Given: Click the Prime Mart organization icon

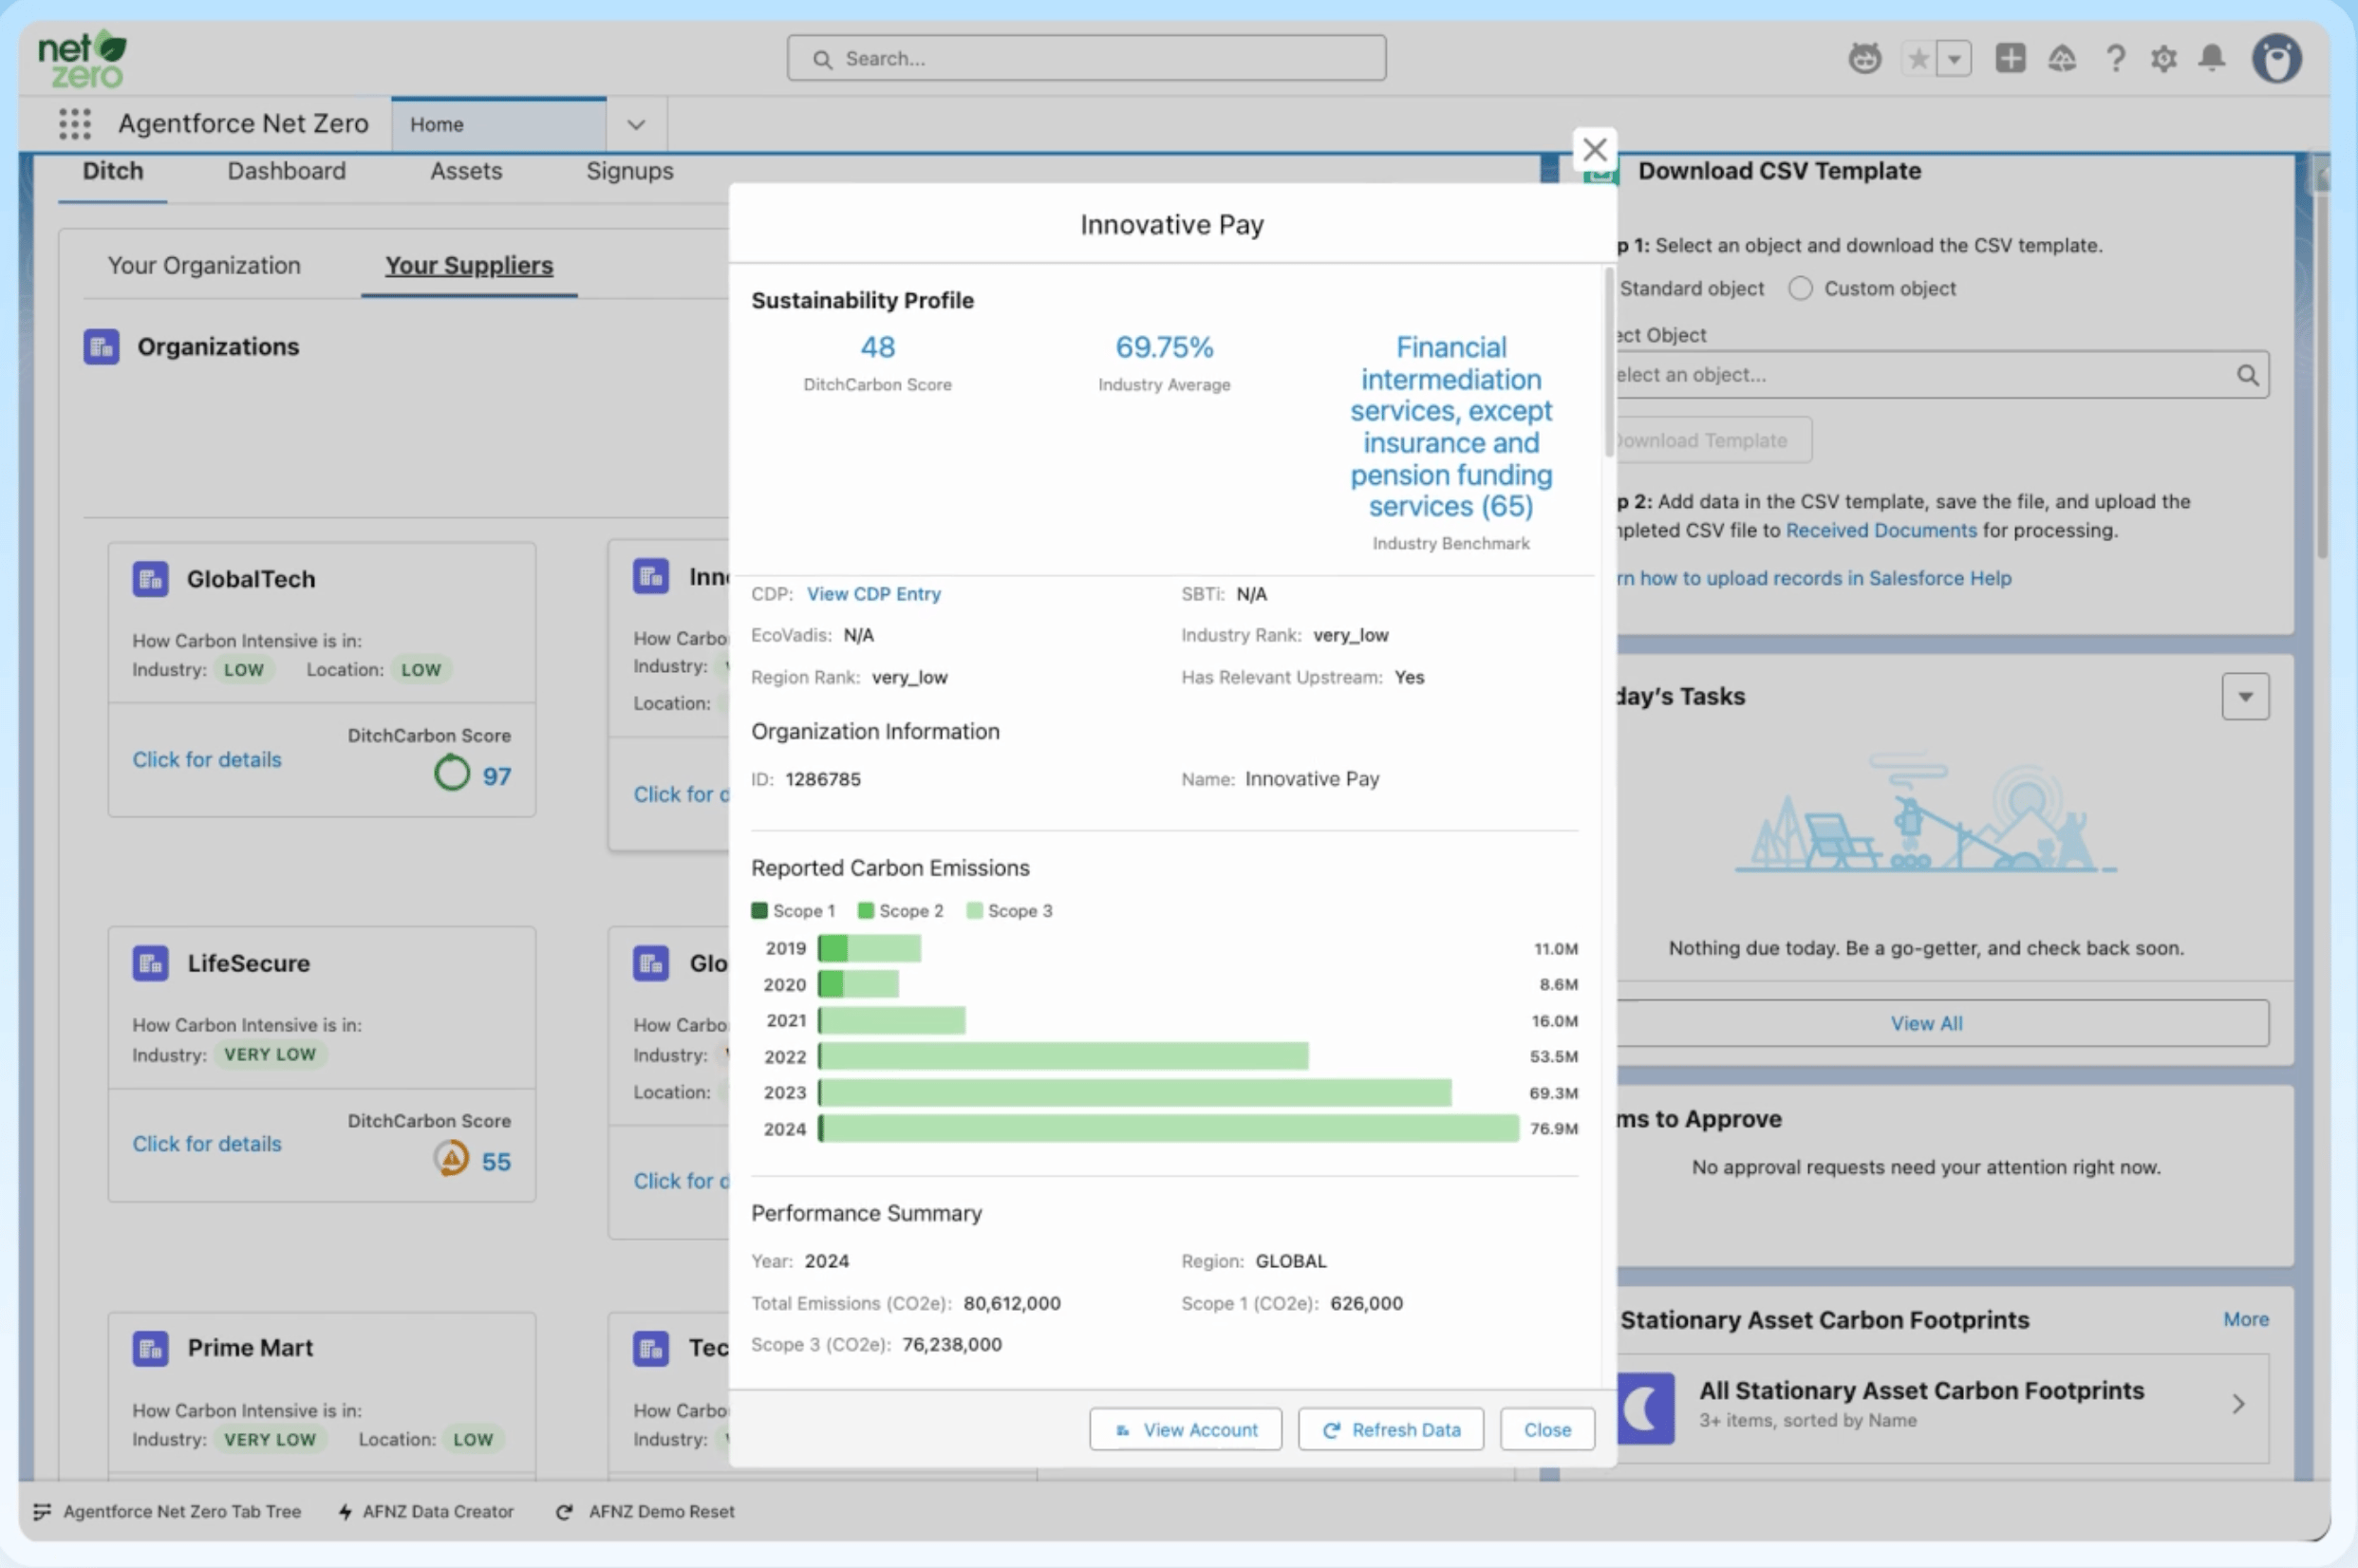Looking at the screenshot, I should (151, 1348).
